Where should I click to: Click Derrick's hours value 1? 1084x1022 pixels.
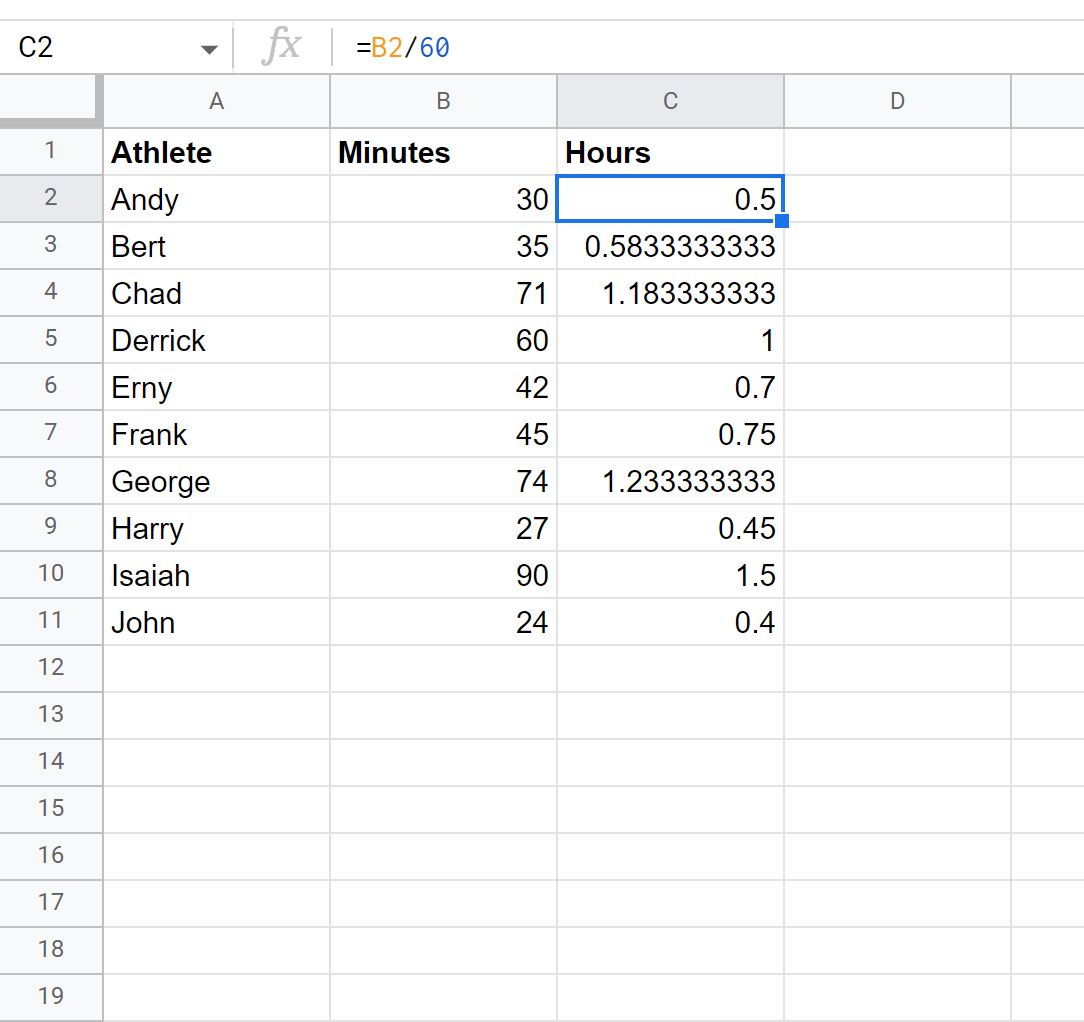pyautogui.click(x=670, y=340)
